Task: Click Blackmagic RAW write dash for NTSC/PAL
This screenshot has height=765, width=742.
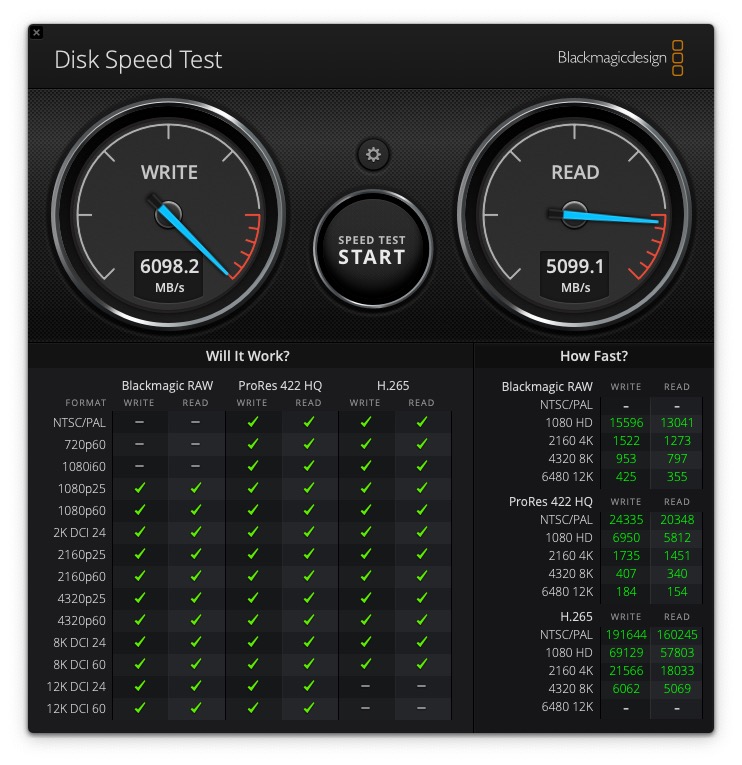Action: tap(140, 422)
